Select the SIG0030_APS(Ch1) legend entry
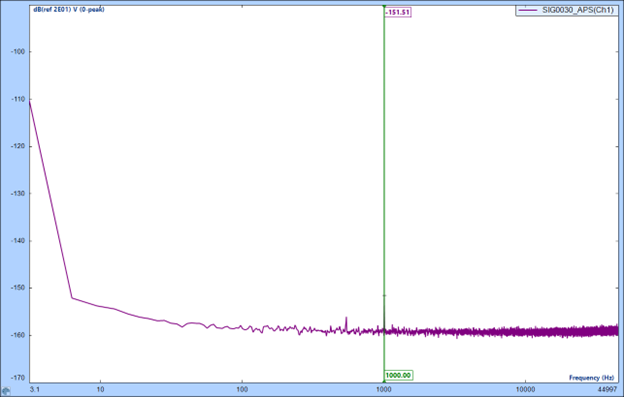The width and height of the screenshot is (624, 397). [x=567, y=10]
